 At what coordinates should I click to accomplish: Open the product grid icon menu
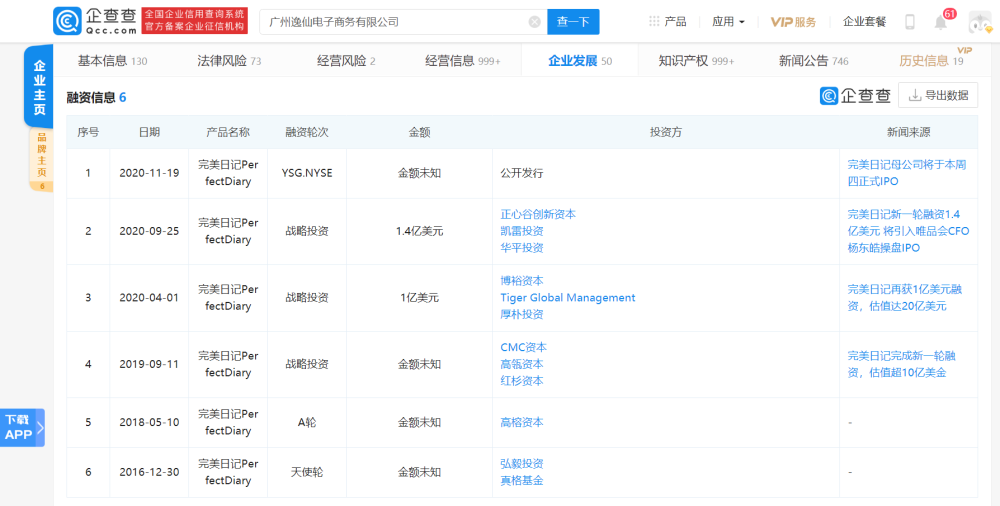pos(654,22)
